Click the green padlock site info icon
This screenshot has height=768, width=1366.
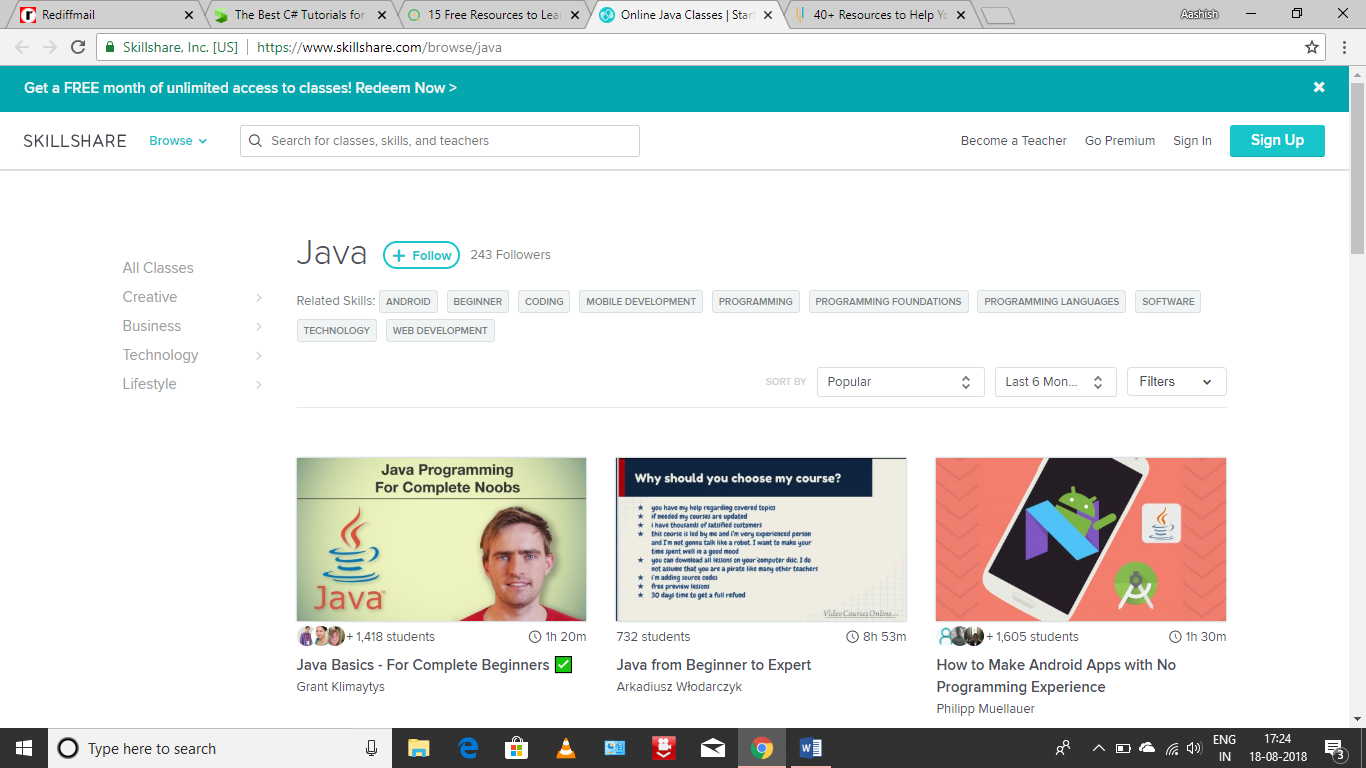pos(111,47)
